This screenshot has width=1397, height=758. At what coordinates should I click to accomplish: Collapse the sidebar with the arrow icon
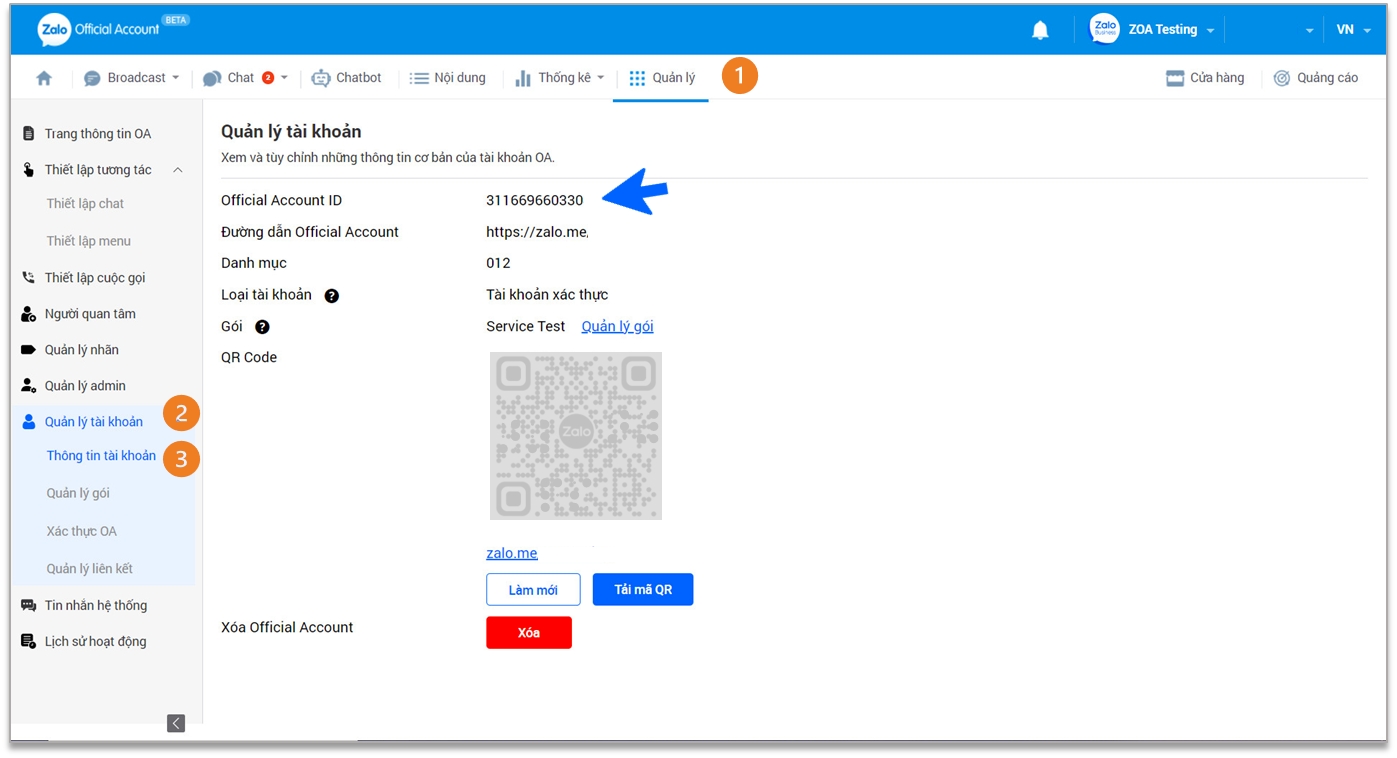click(176, 723)
